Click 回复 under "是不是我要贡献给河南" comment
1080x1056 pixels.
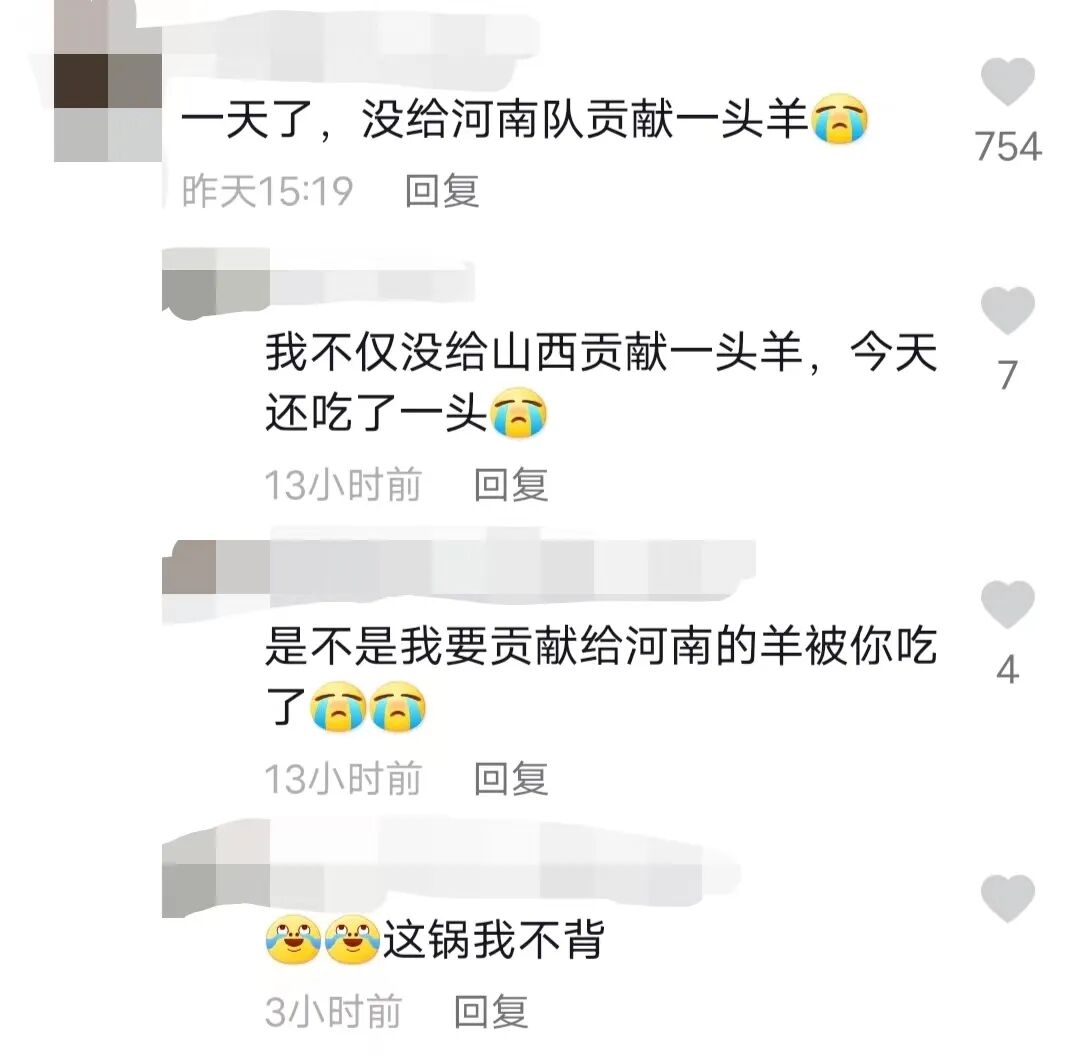pos(511,779)
